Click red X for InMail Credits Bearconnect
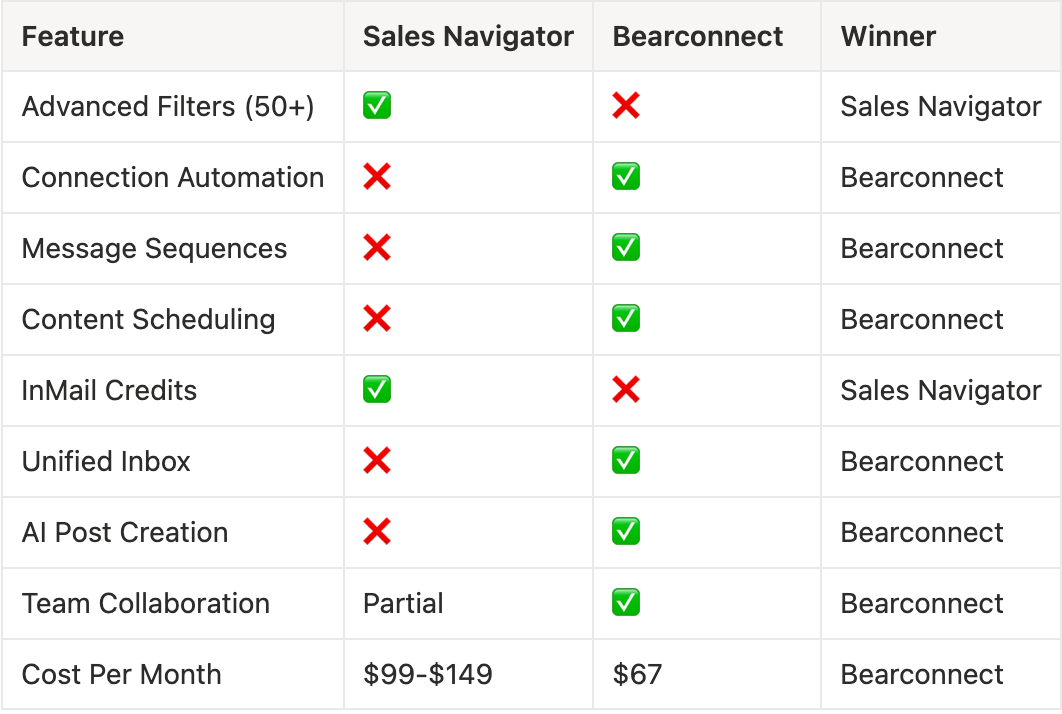The height and width of the screenshot is (714, 1062). (x=626, y=390)
